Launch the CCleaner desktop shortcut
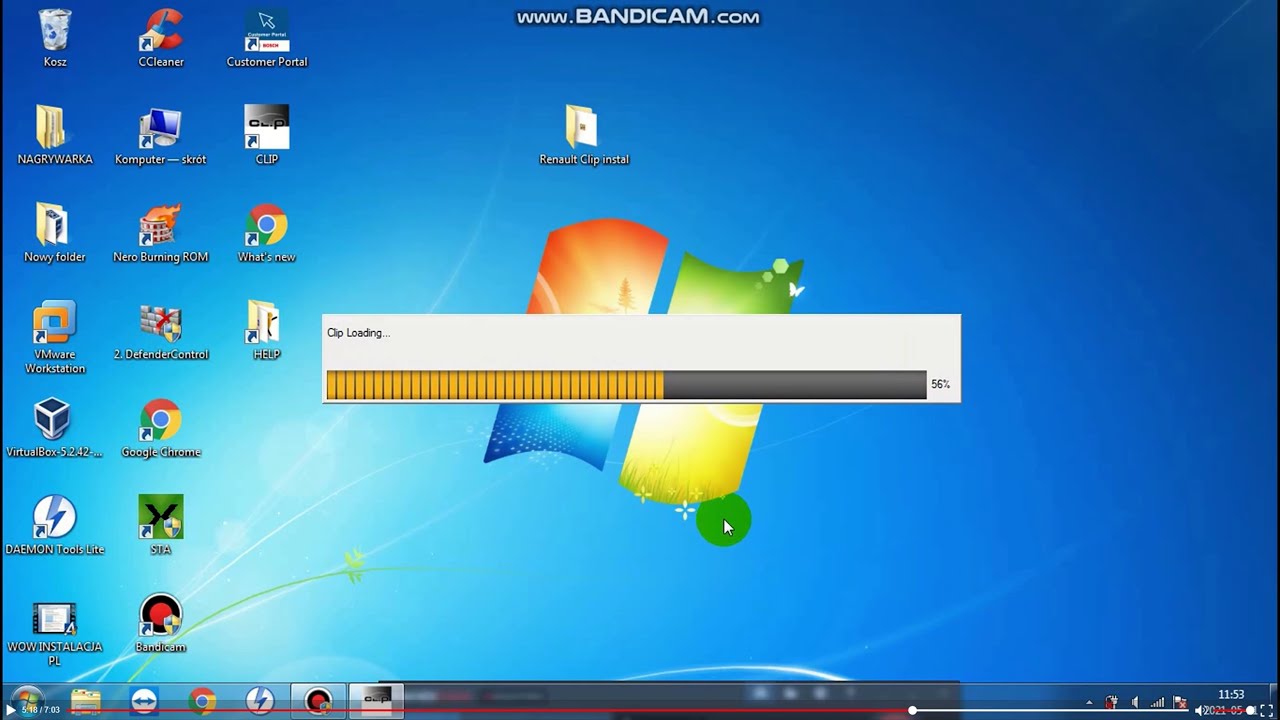Viewport: 1280px width, 720px height. pos(161,38)
